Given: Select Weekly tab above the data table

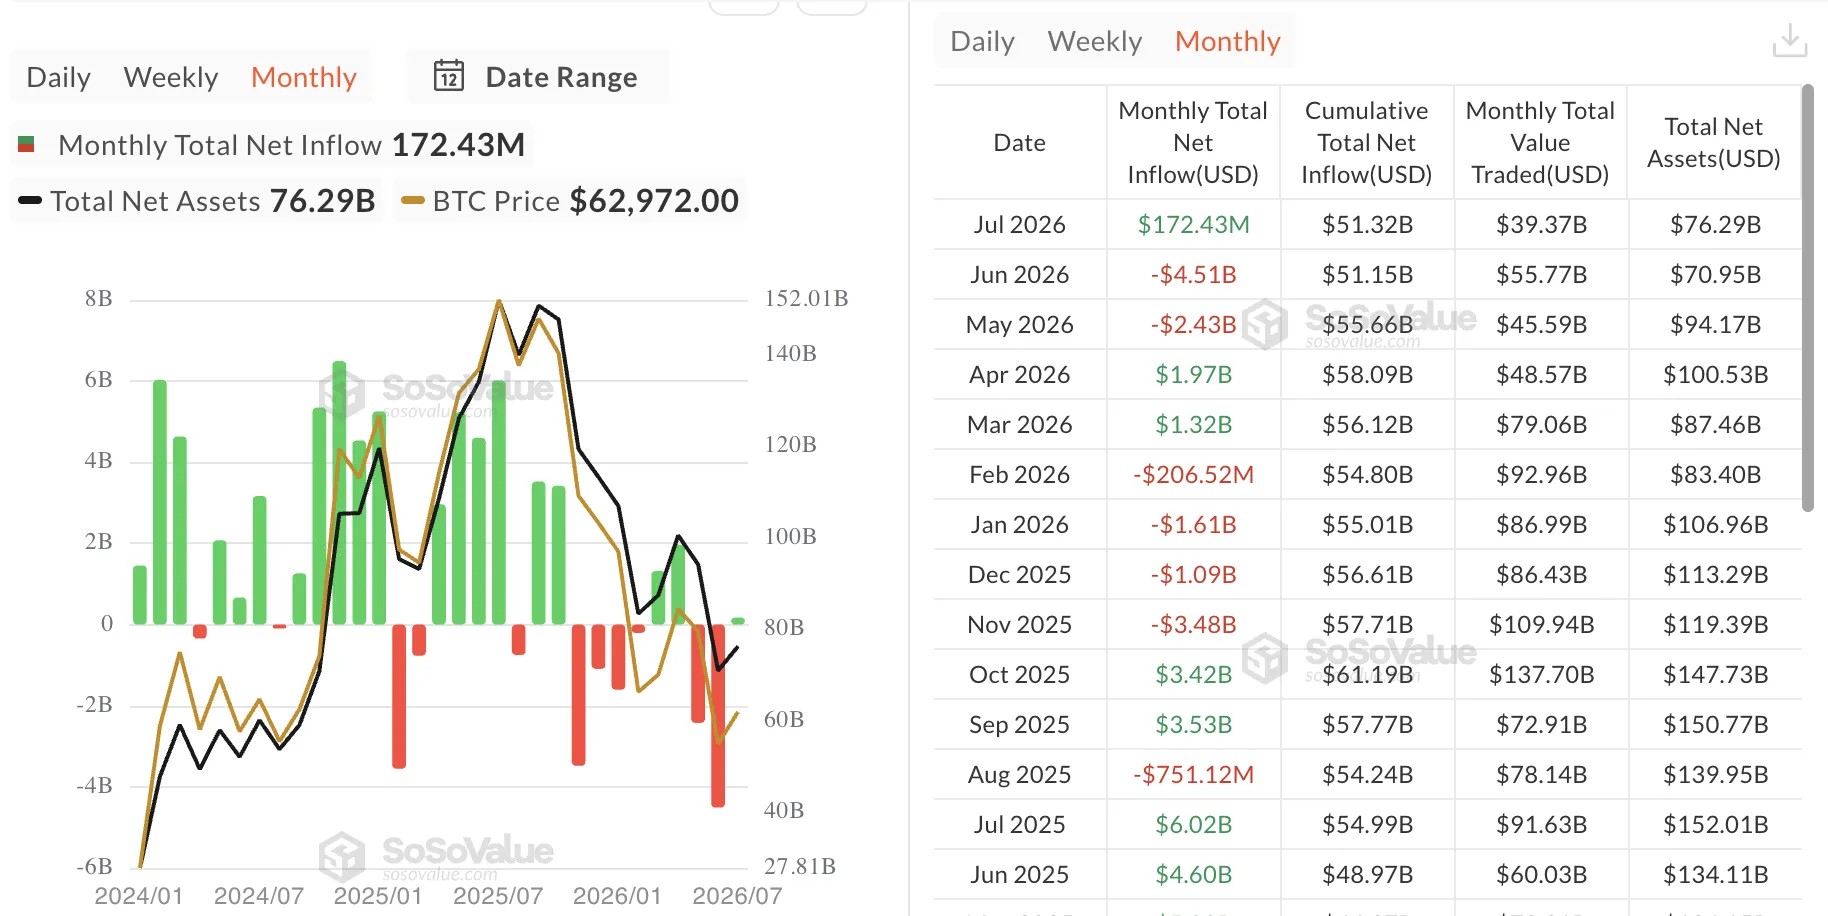Looking at the screenshot, I should pyautogui.click(x=1095, y=41).
